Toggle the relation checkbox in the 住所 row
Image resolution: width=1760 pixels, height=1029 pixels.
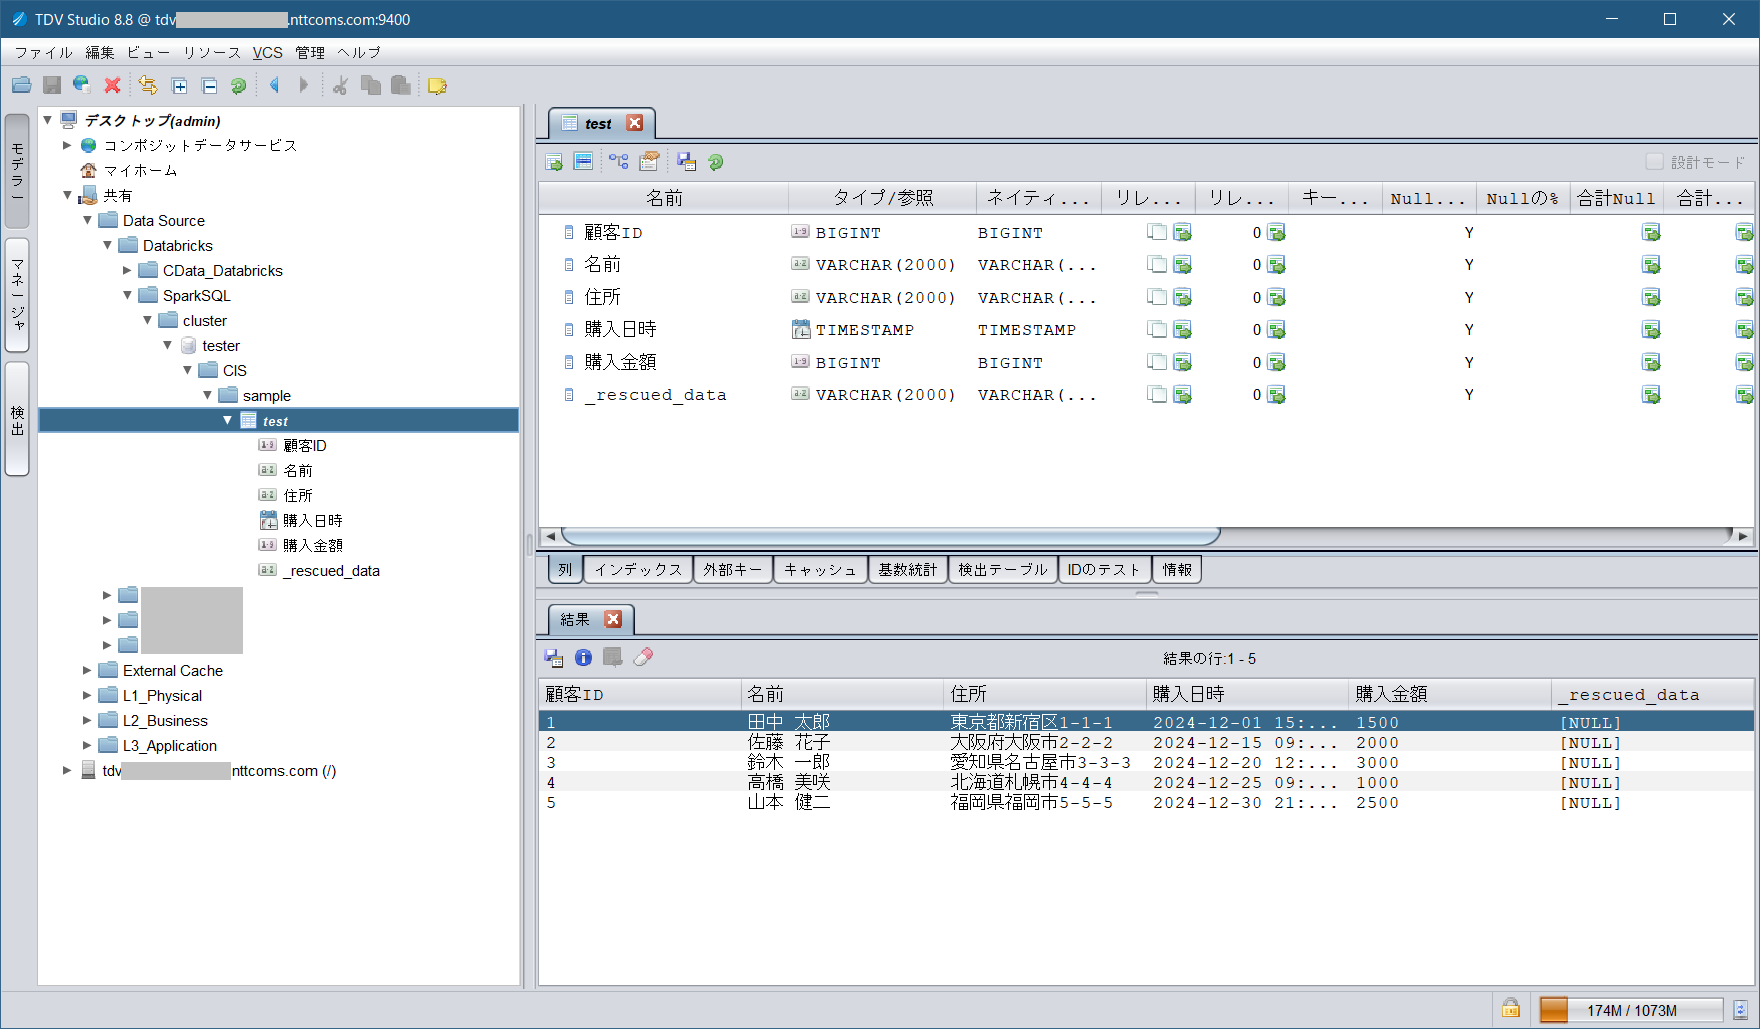coord(1157,297)
